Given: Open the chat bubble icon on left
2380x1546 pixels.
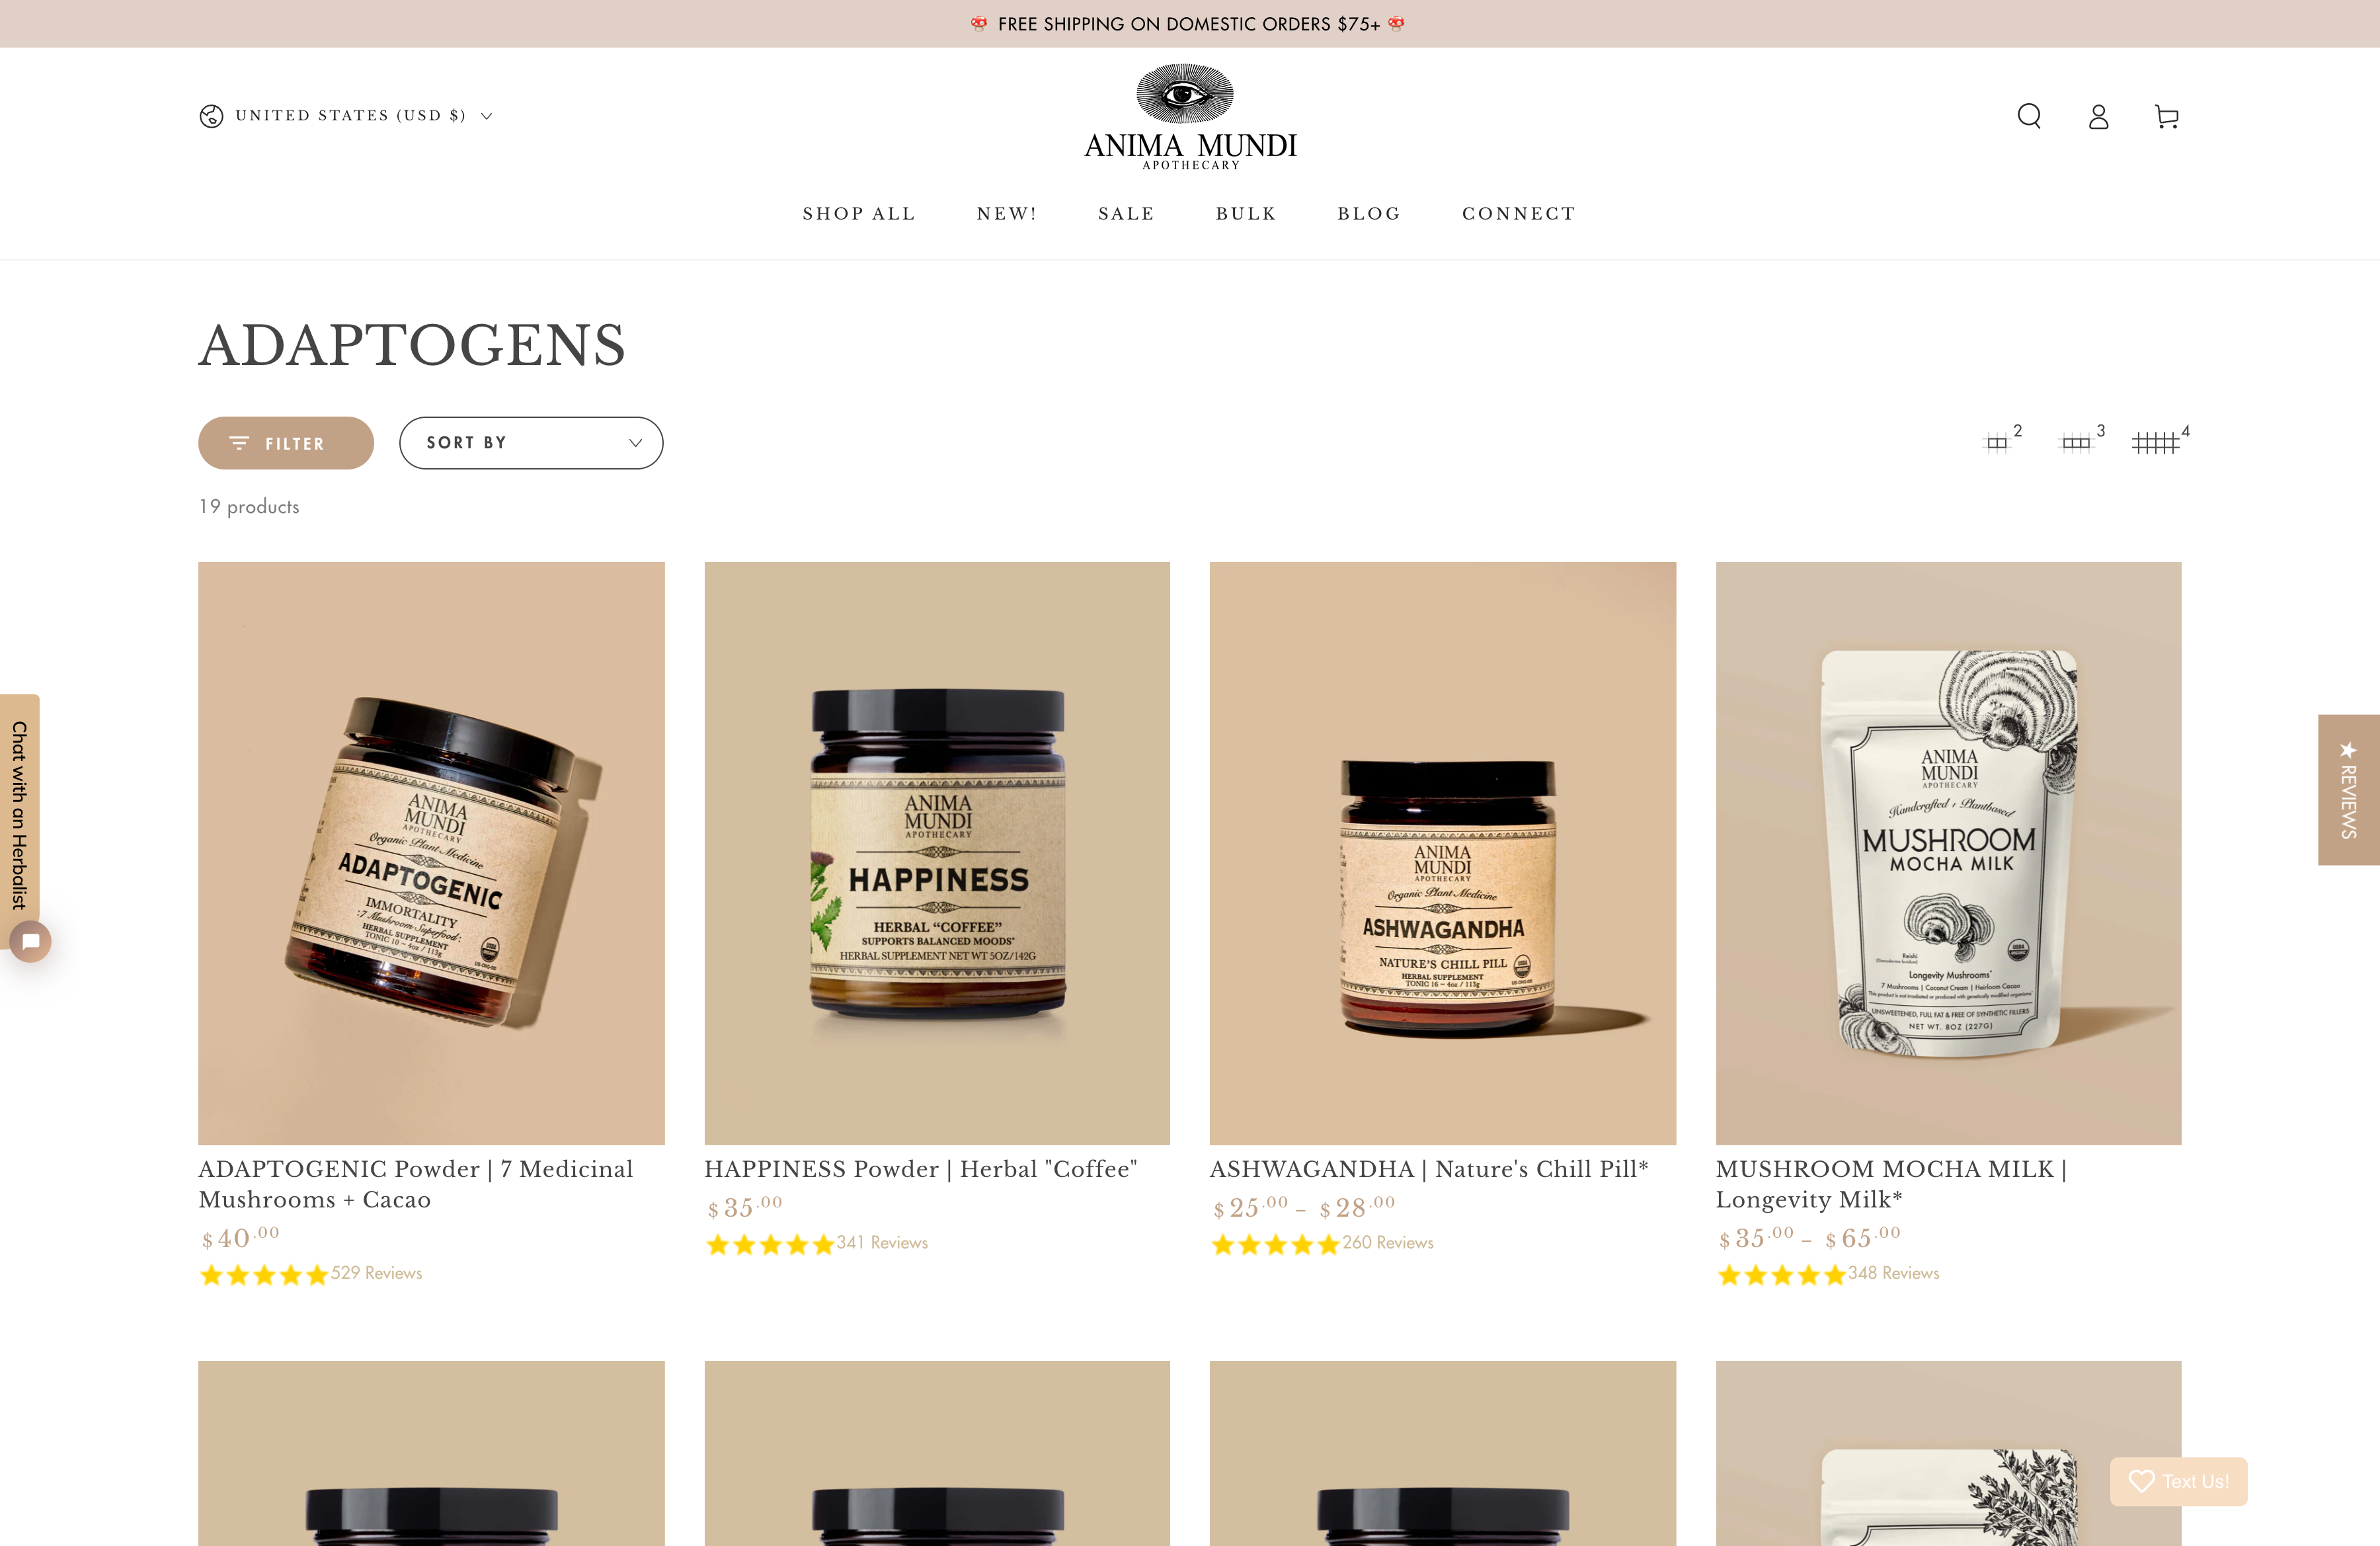Looking at the screenshot, I should (x=31, y=941).
